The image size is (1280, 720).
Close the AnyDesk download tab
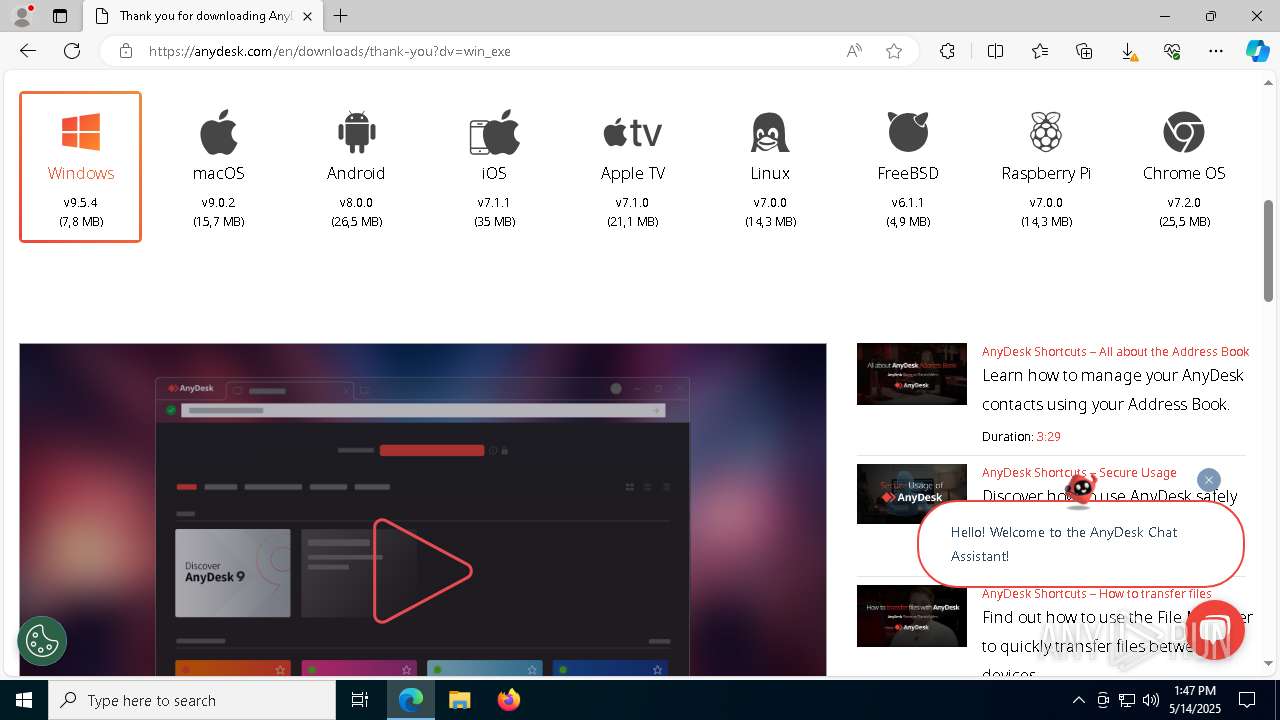[x=307, y=16]
